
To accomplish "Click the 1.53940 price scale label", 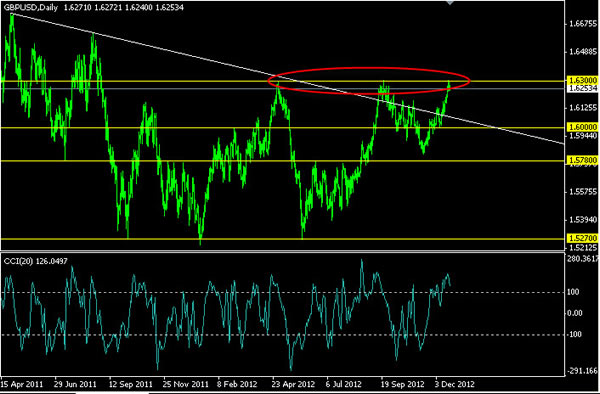I will pyautogui.click(x=583, y=220).
